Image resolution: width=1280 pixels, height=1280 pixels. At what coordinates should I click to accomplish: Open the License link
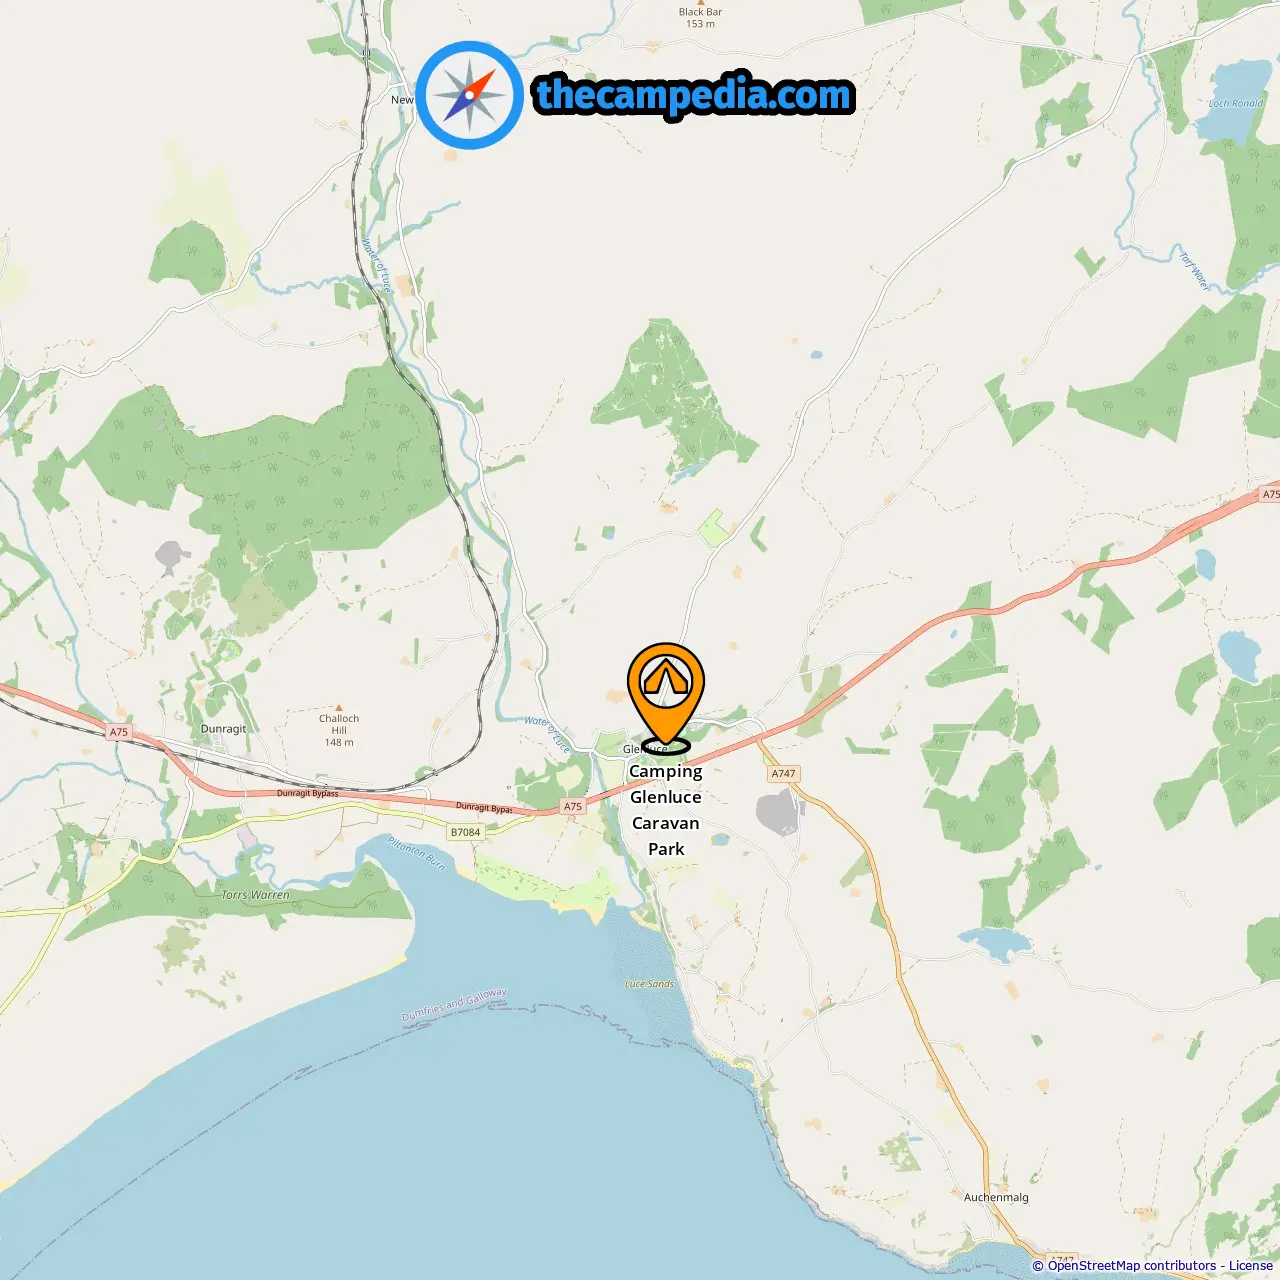click(1251, 1266)
